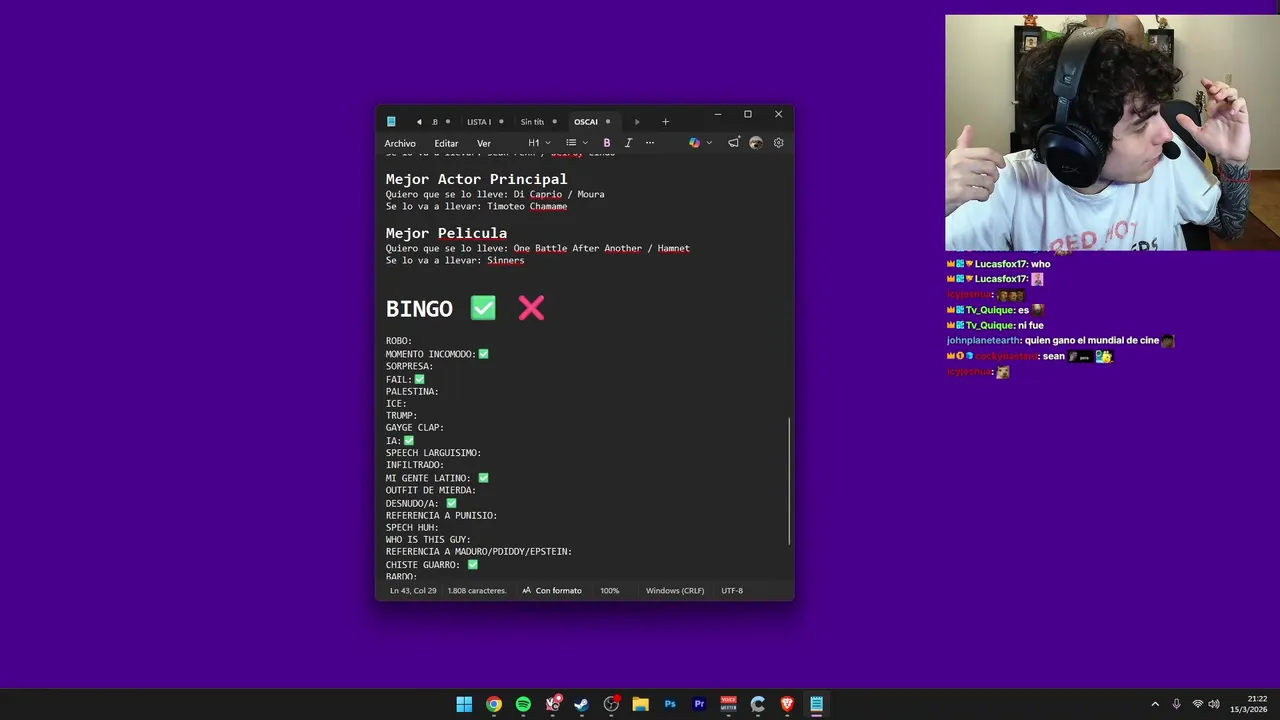
Task: Open Steam from the taskbar
Action: coord(582,704)
